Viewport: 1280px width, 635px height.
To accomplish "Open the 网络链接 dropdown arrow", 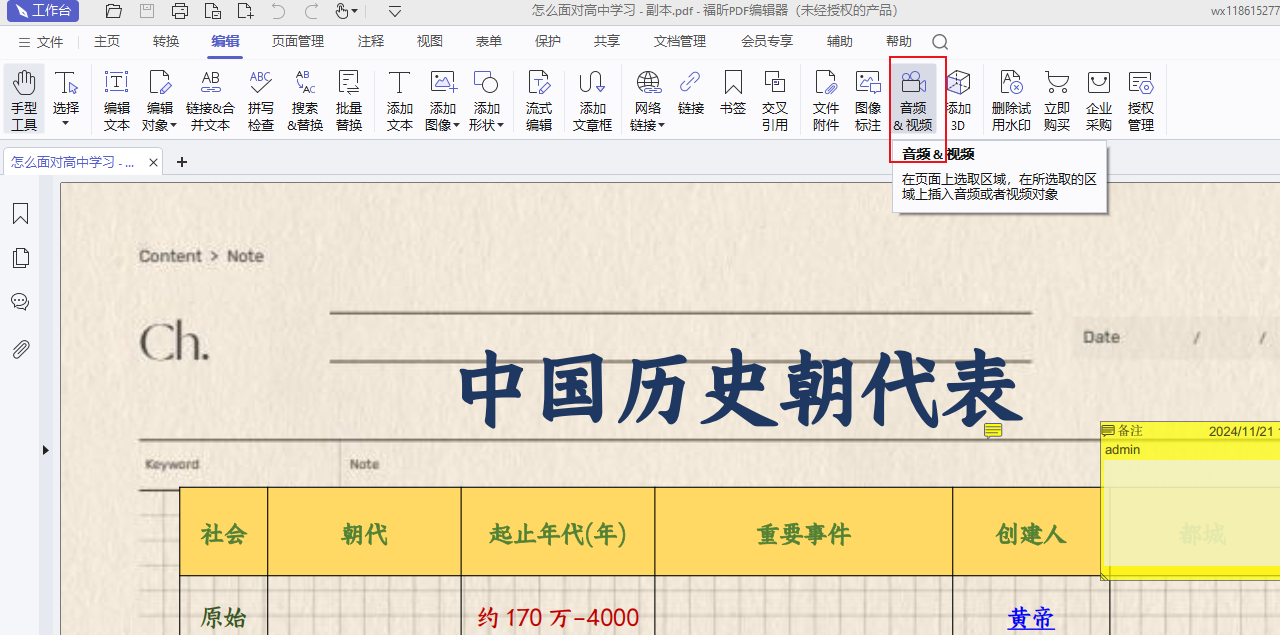I will (x=661, y=126).
